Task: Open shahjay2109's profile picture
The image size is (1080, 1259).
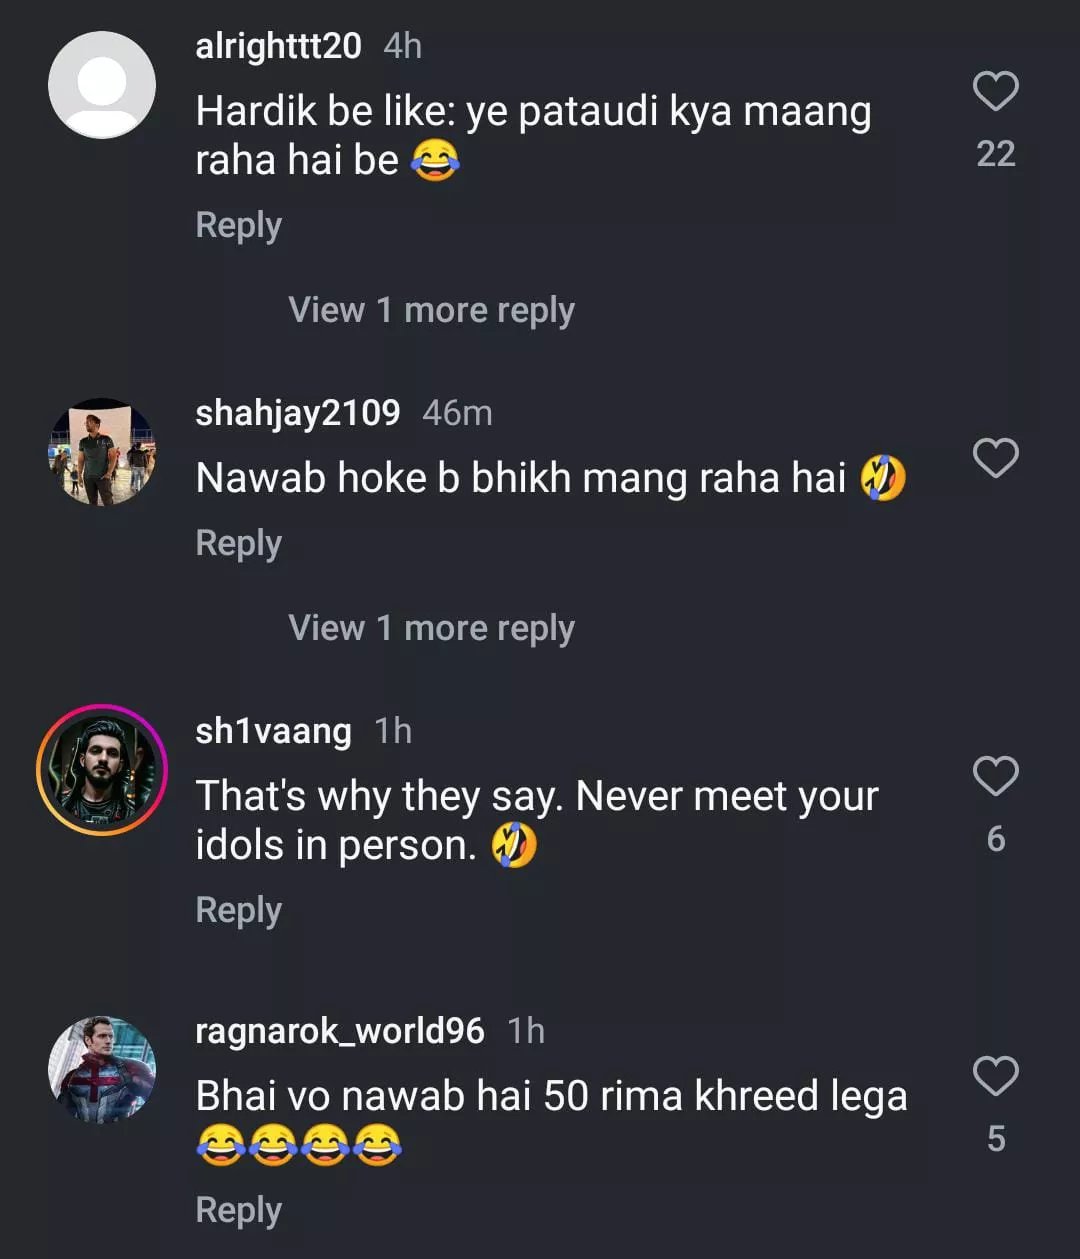Action: [102, 452]
